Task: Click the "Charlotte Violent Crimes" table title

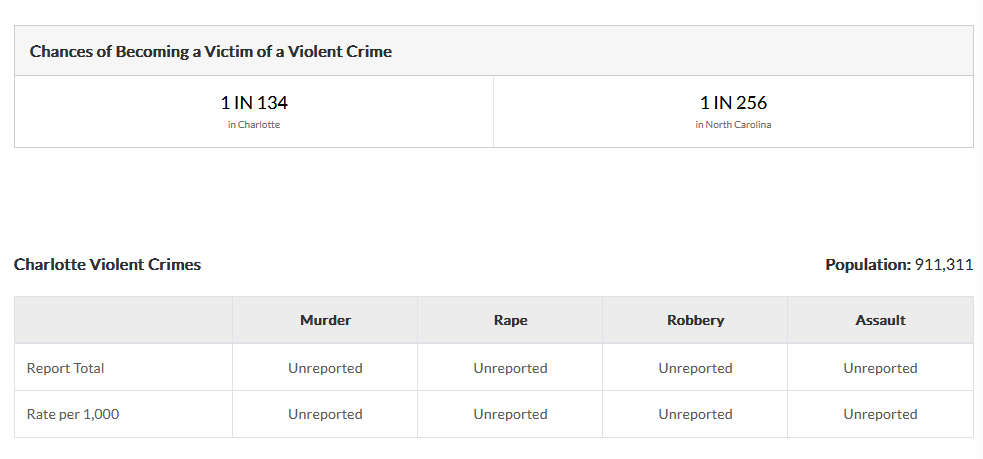Action: pos(107,265)
